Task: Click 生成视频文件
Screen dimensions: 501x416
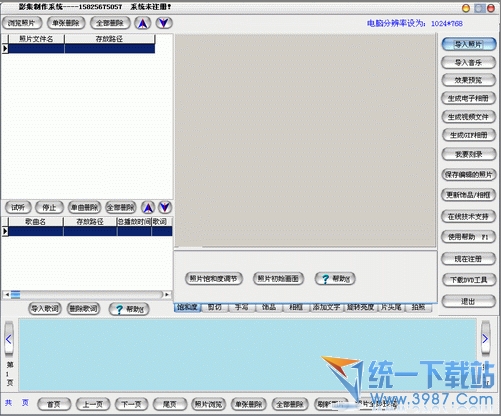Action: coord(468,117)
